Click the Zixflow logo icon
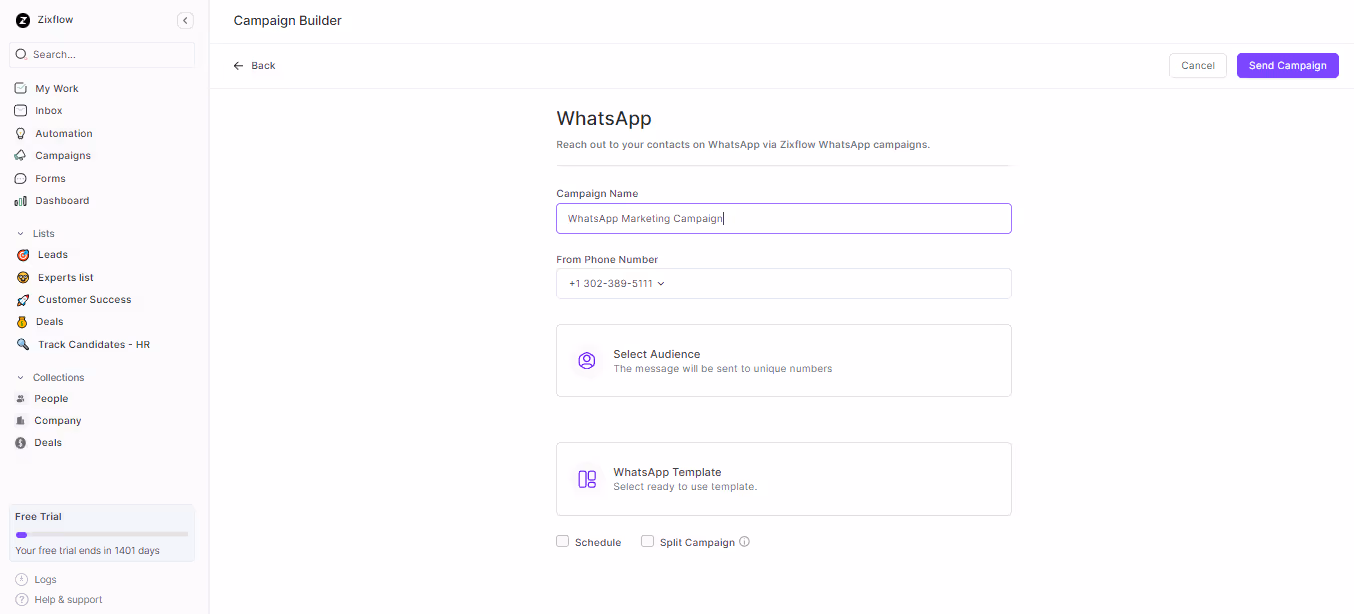Screen dimensions: 1354x614 point(23,20)
